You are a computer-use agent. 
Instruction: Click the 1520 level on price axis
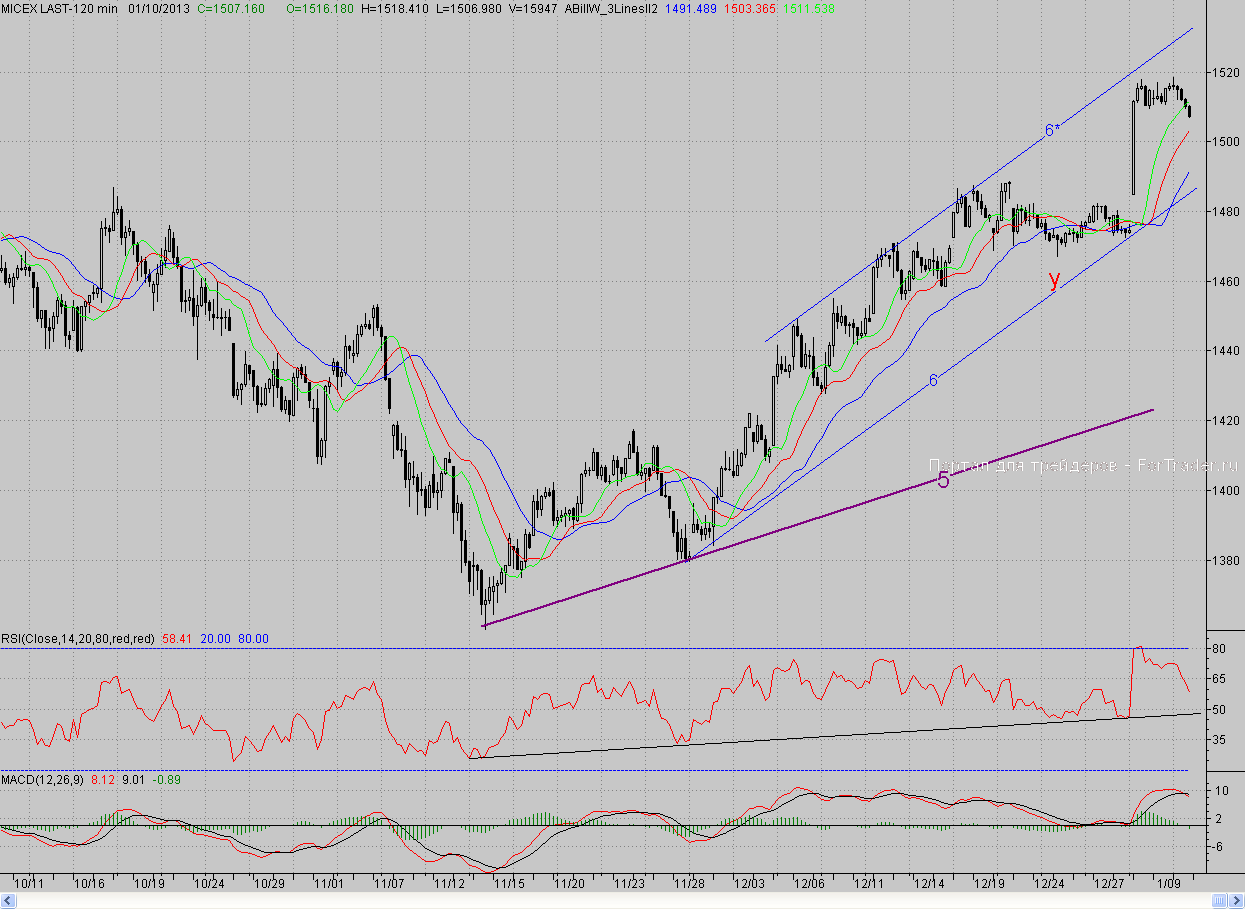click(1225, 73)
